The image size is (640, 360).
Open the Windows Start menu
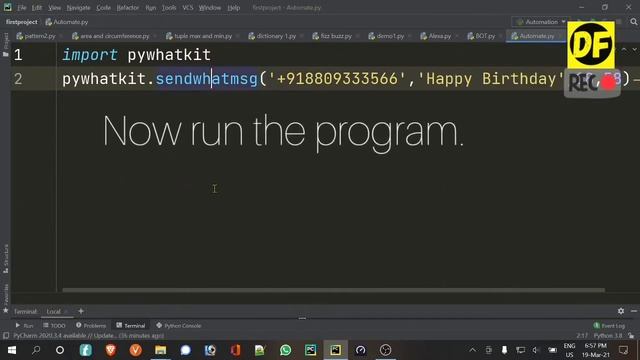pos(11,350)
